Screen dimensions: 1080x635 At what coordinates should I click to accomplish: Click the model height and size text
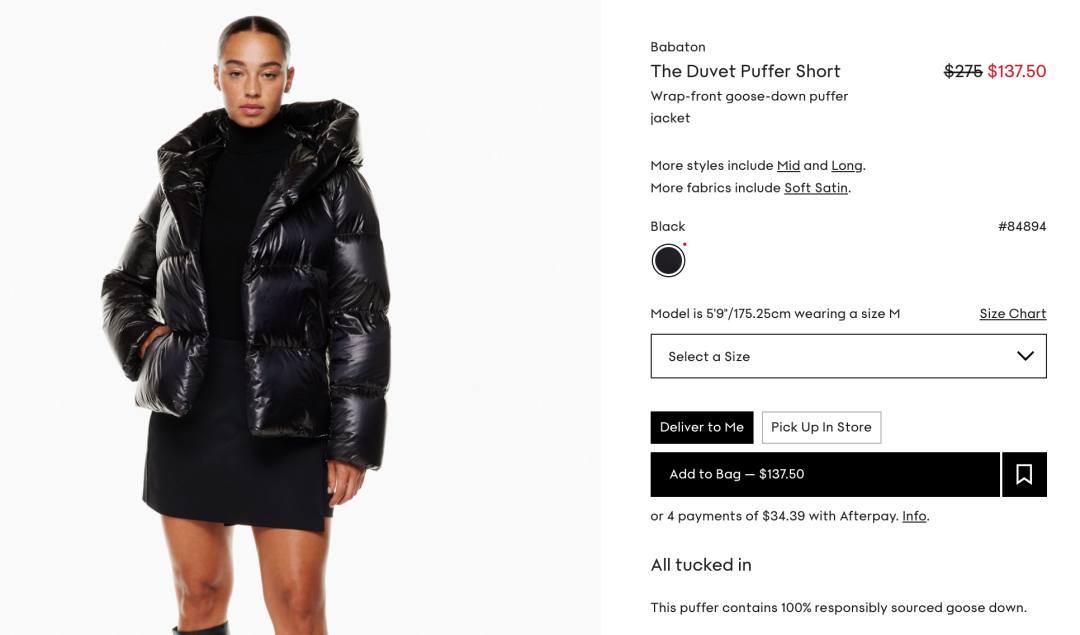click(775, 313)
